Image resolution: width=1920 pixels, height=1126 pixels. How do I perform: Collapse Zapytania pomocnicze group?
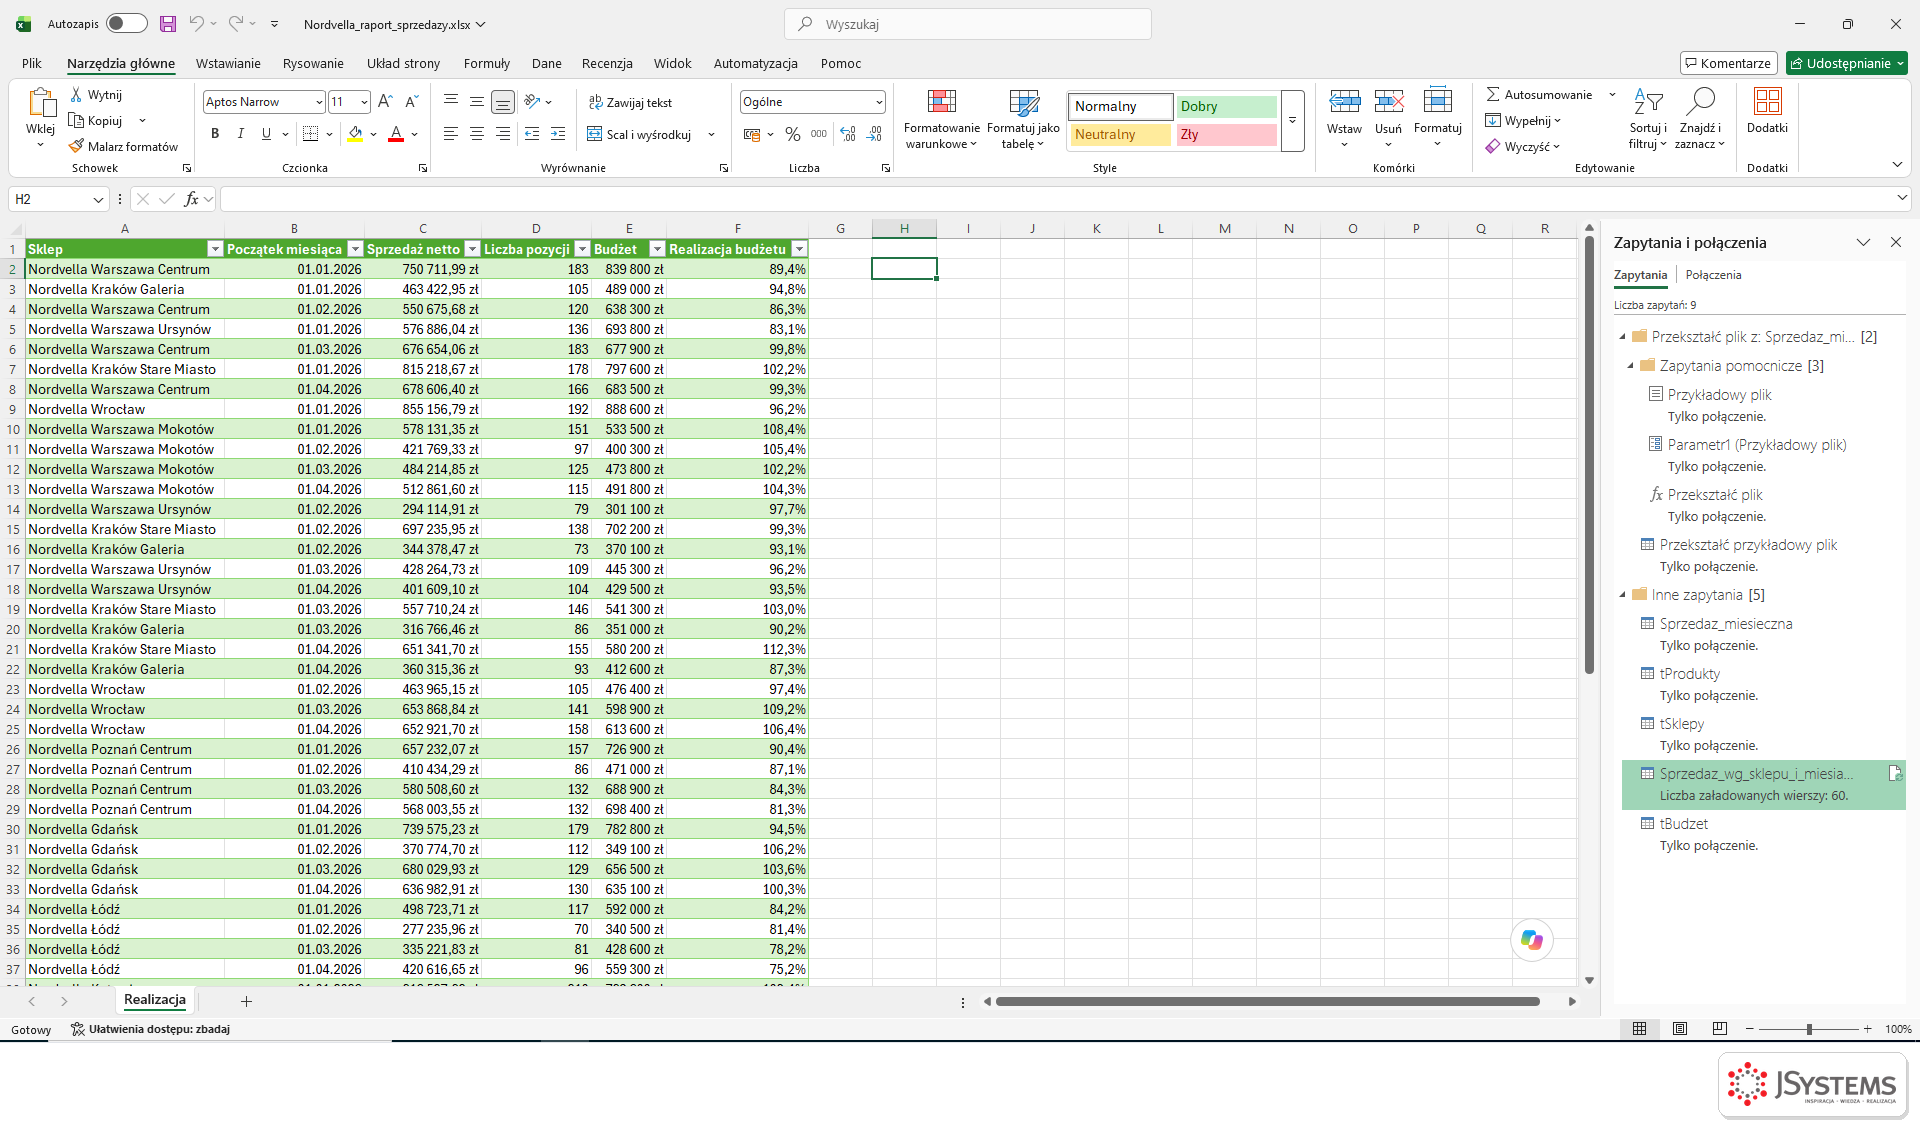point(1631,366)
